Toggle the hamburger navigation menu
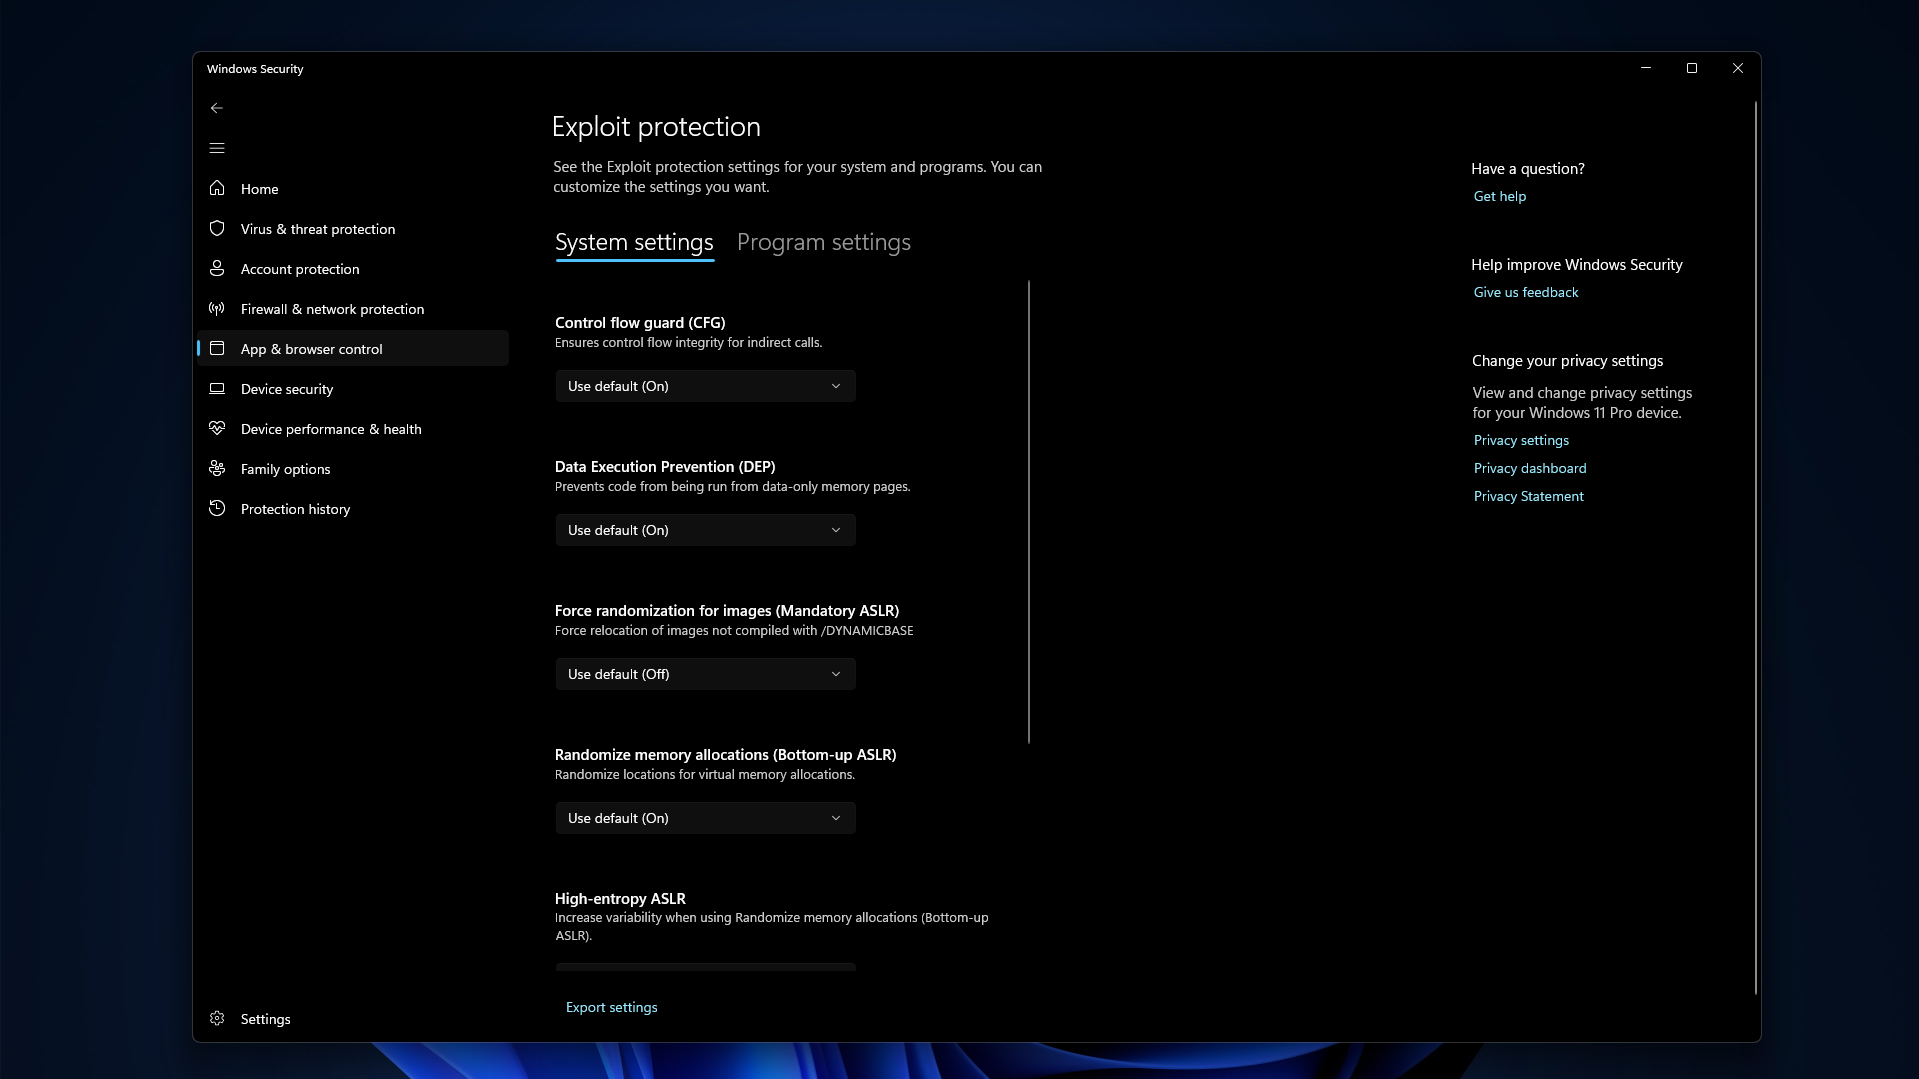 [217, 148]
